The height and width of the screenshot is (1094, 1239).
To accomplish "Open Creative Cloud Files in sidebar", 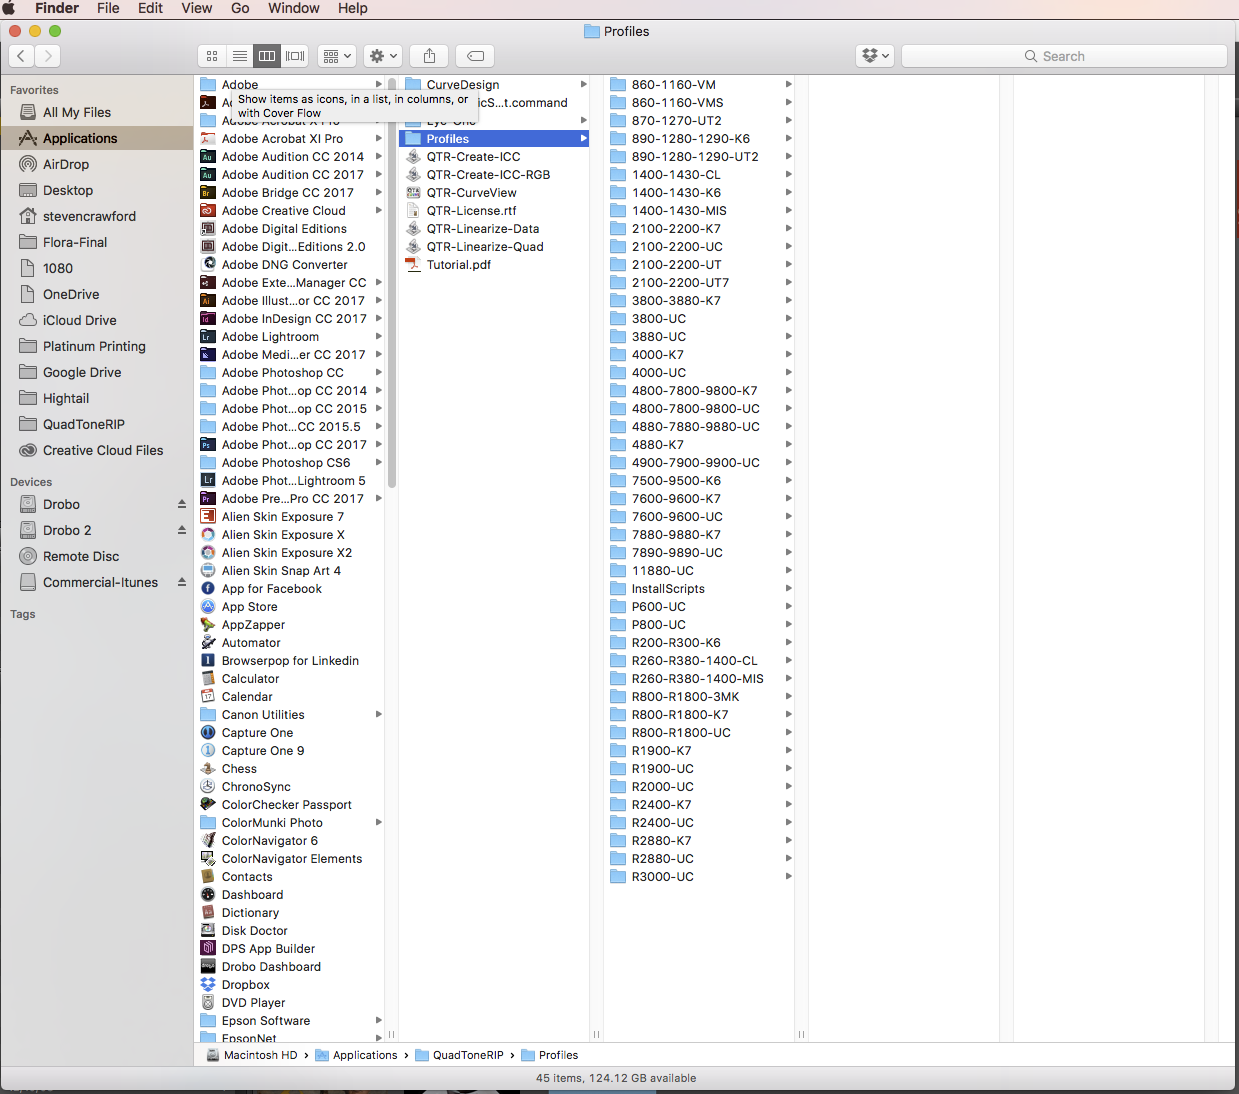I will tap(97, 450).
